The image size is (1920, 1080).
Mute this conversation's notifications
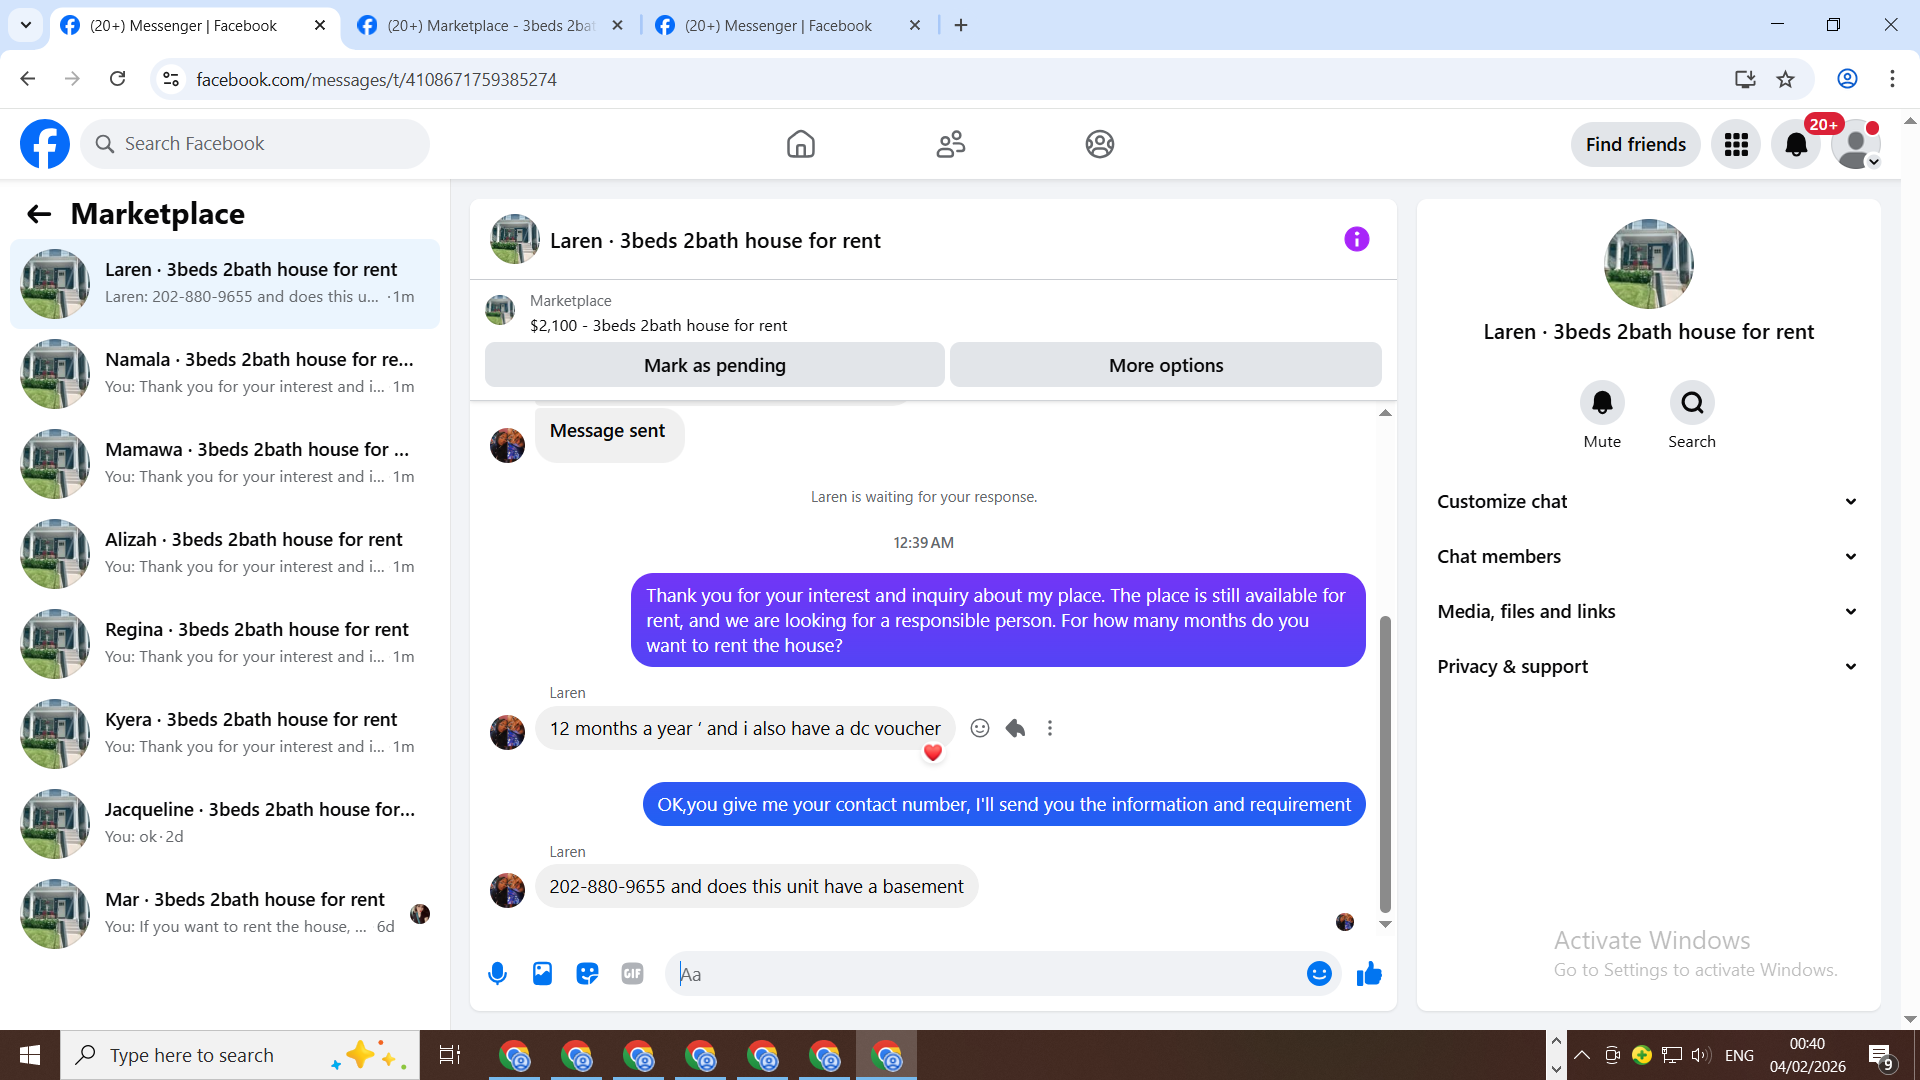point(1602,403)
